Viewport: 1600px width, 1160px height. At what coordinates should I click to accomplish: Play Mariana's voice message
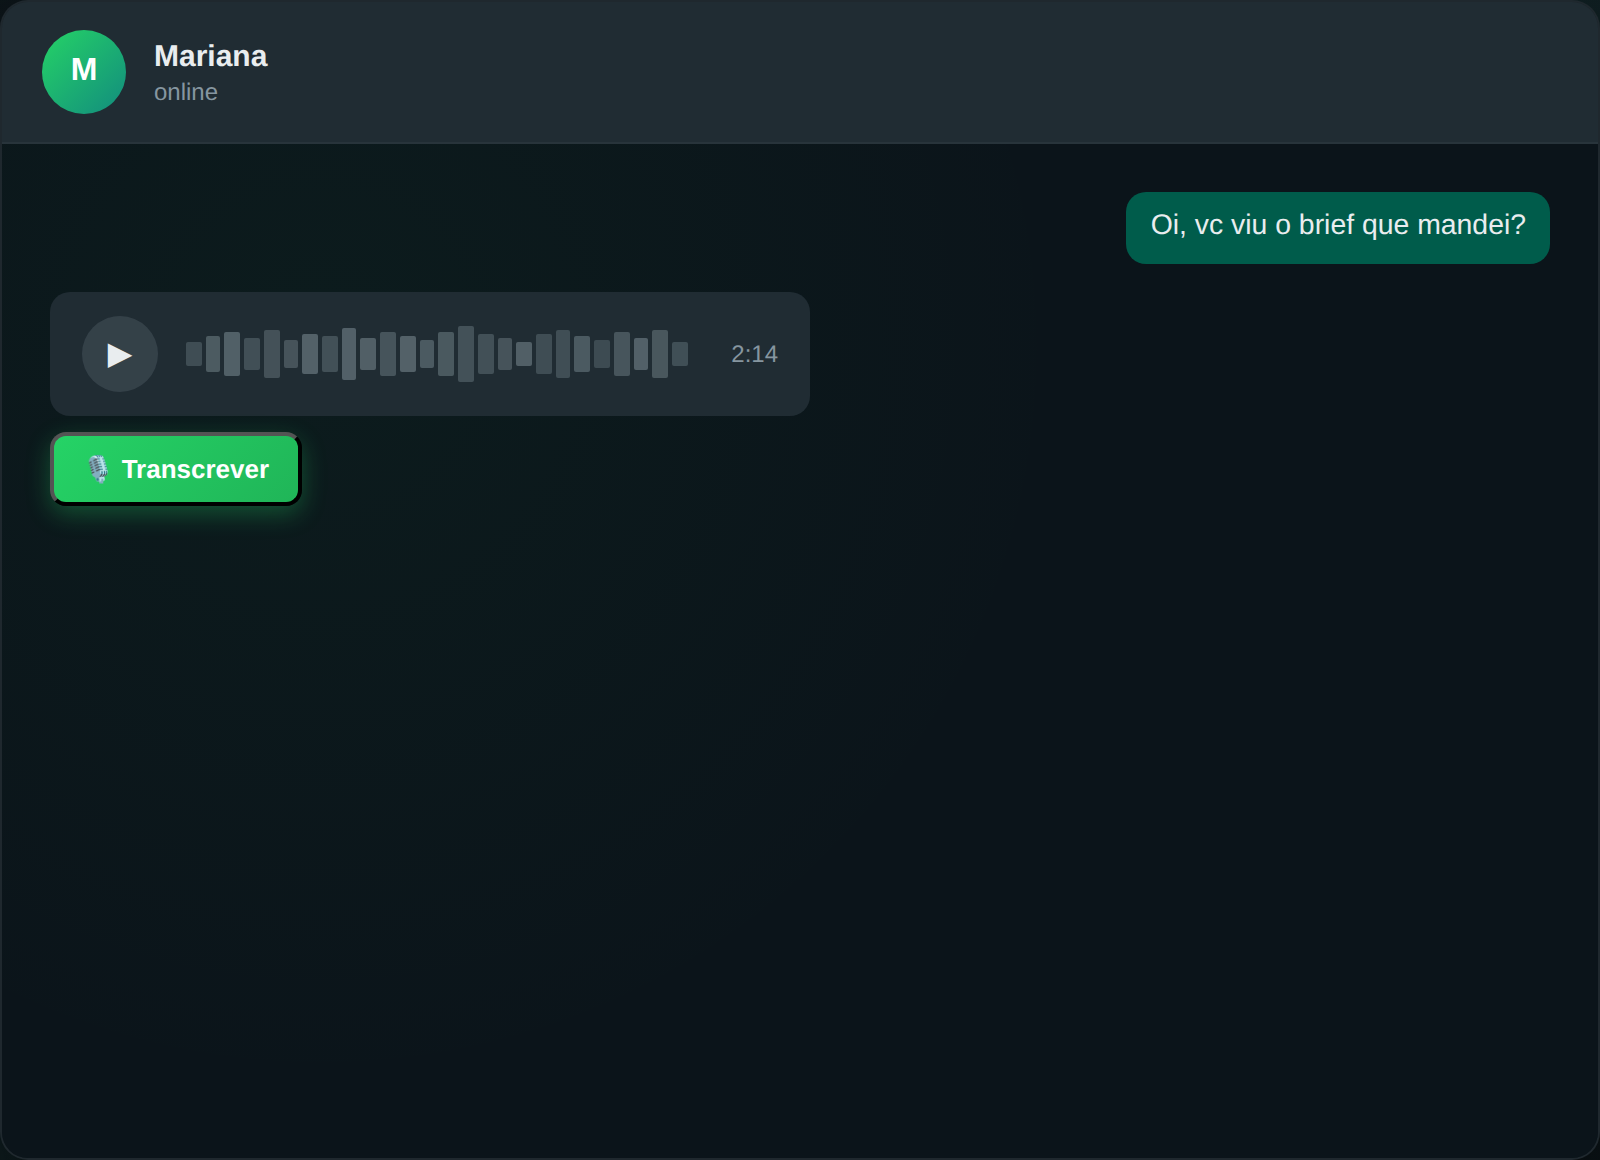coord(120,354)
